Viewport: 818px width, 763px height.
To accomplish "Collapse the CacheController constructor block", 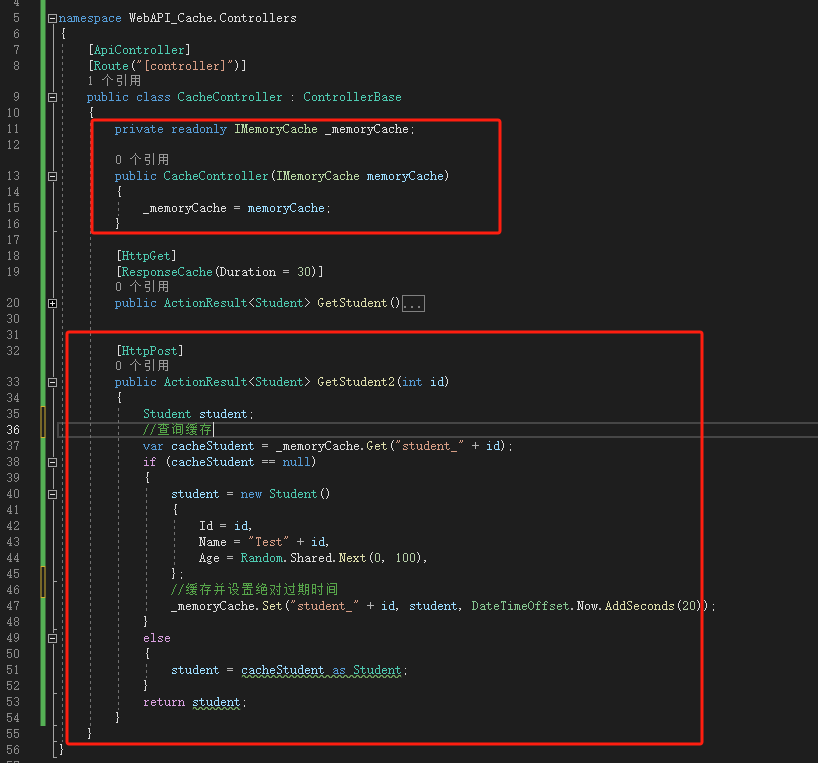I will 52,176.
